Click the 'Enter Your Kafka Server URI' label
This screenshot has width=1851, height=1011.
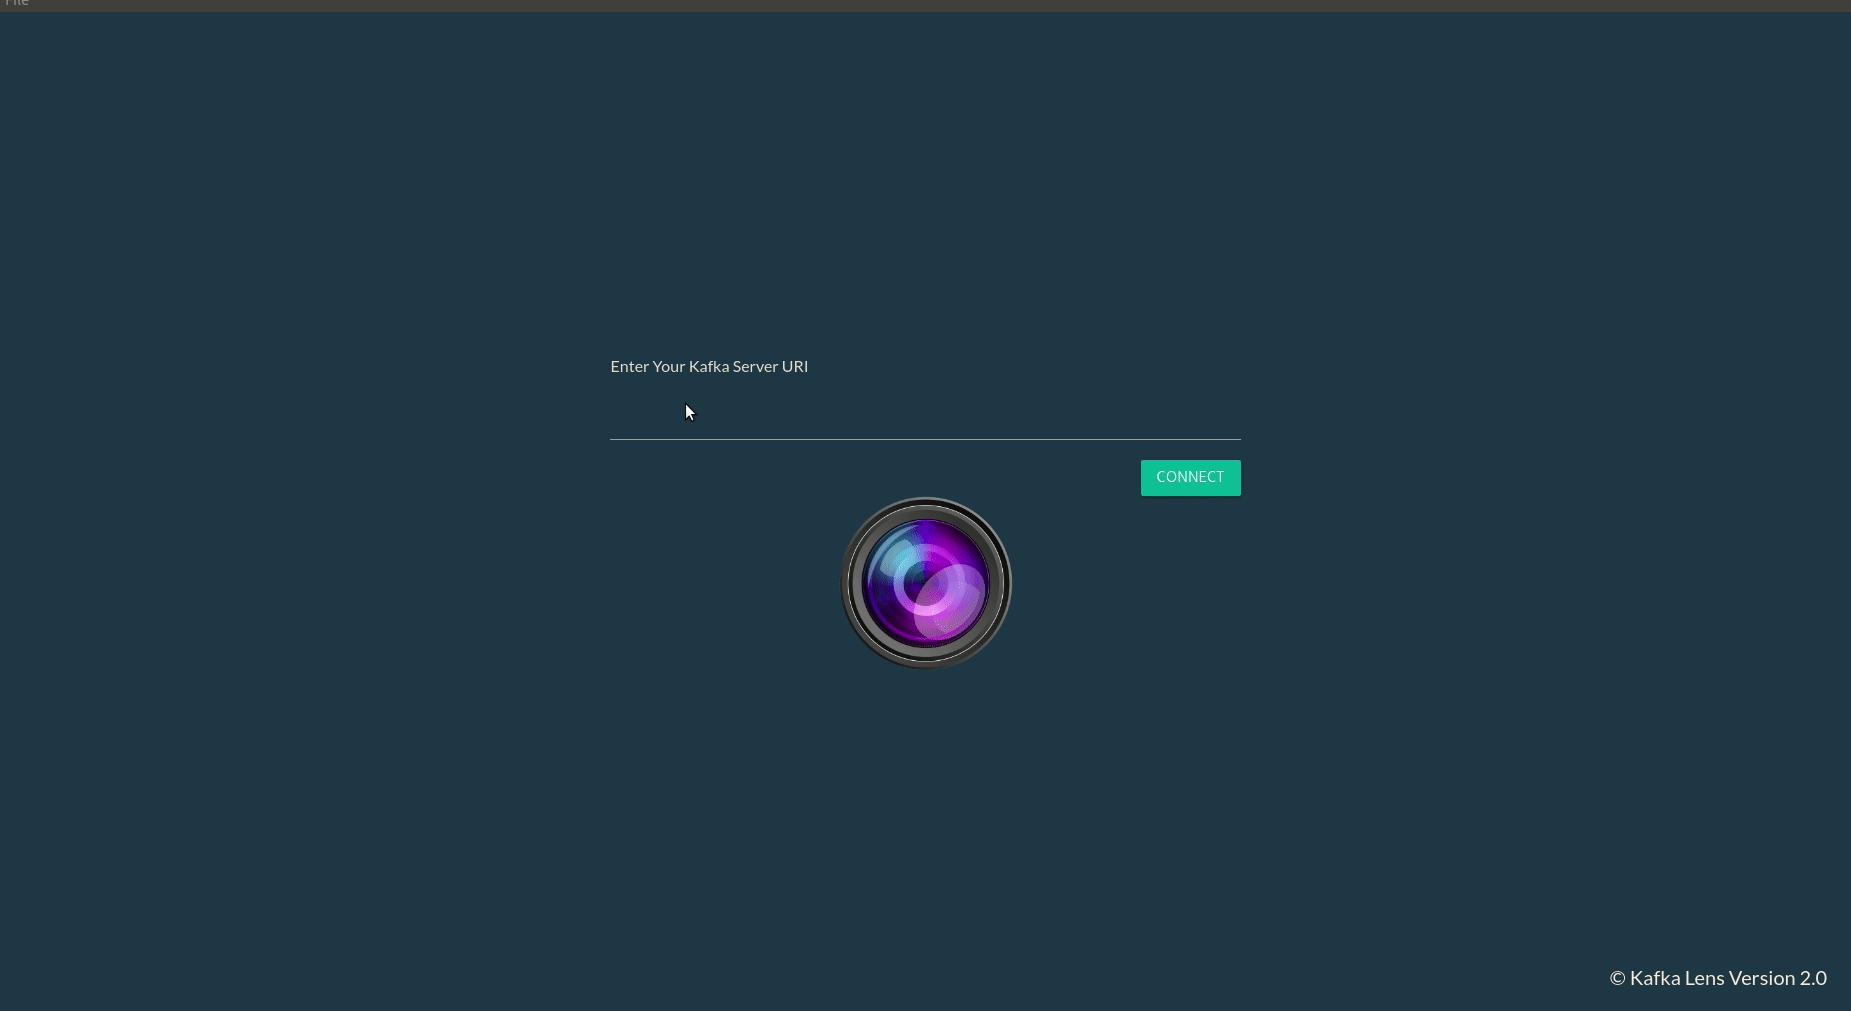pyautogui.click(x=709, y=366)
